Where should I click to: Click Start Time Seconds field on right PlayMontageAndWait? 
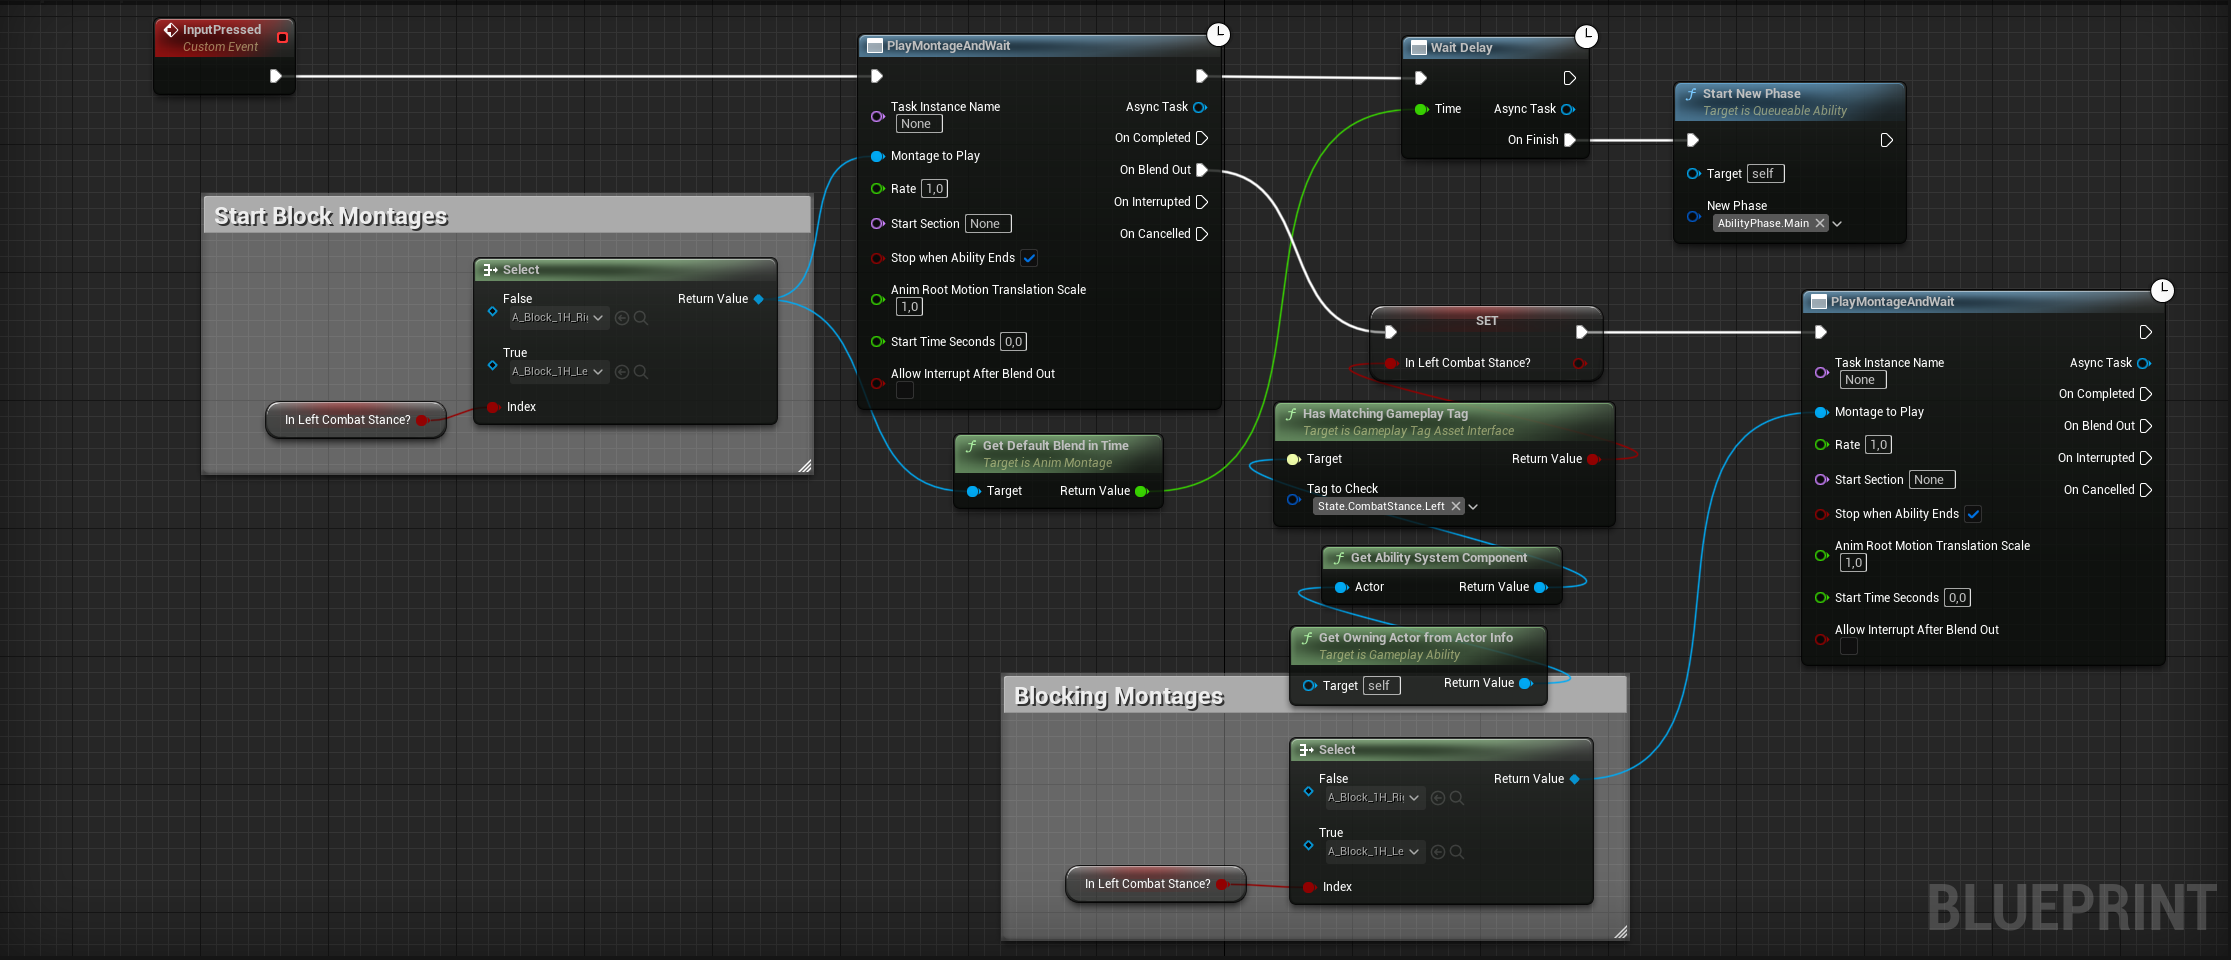coord(1957,598)
